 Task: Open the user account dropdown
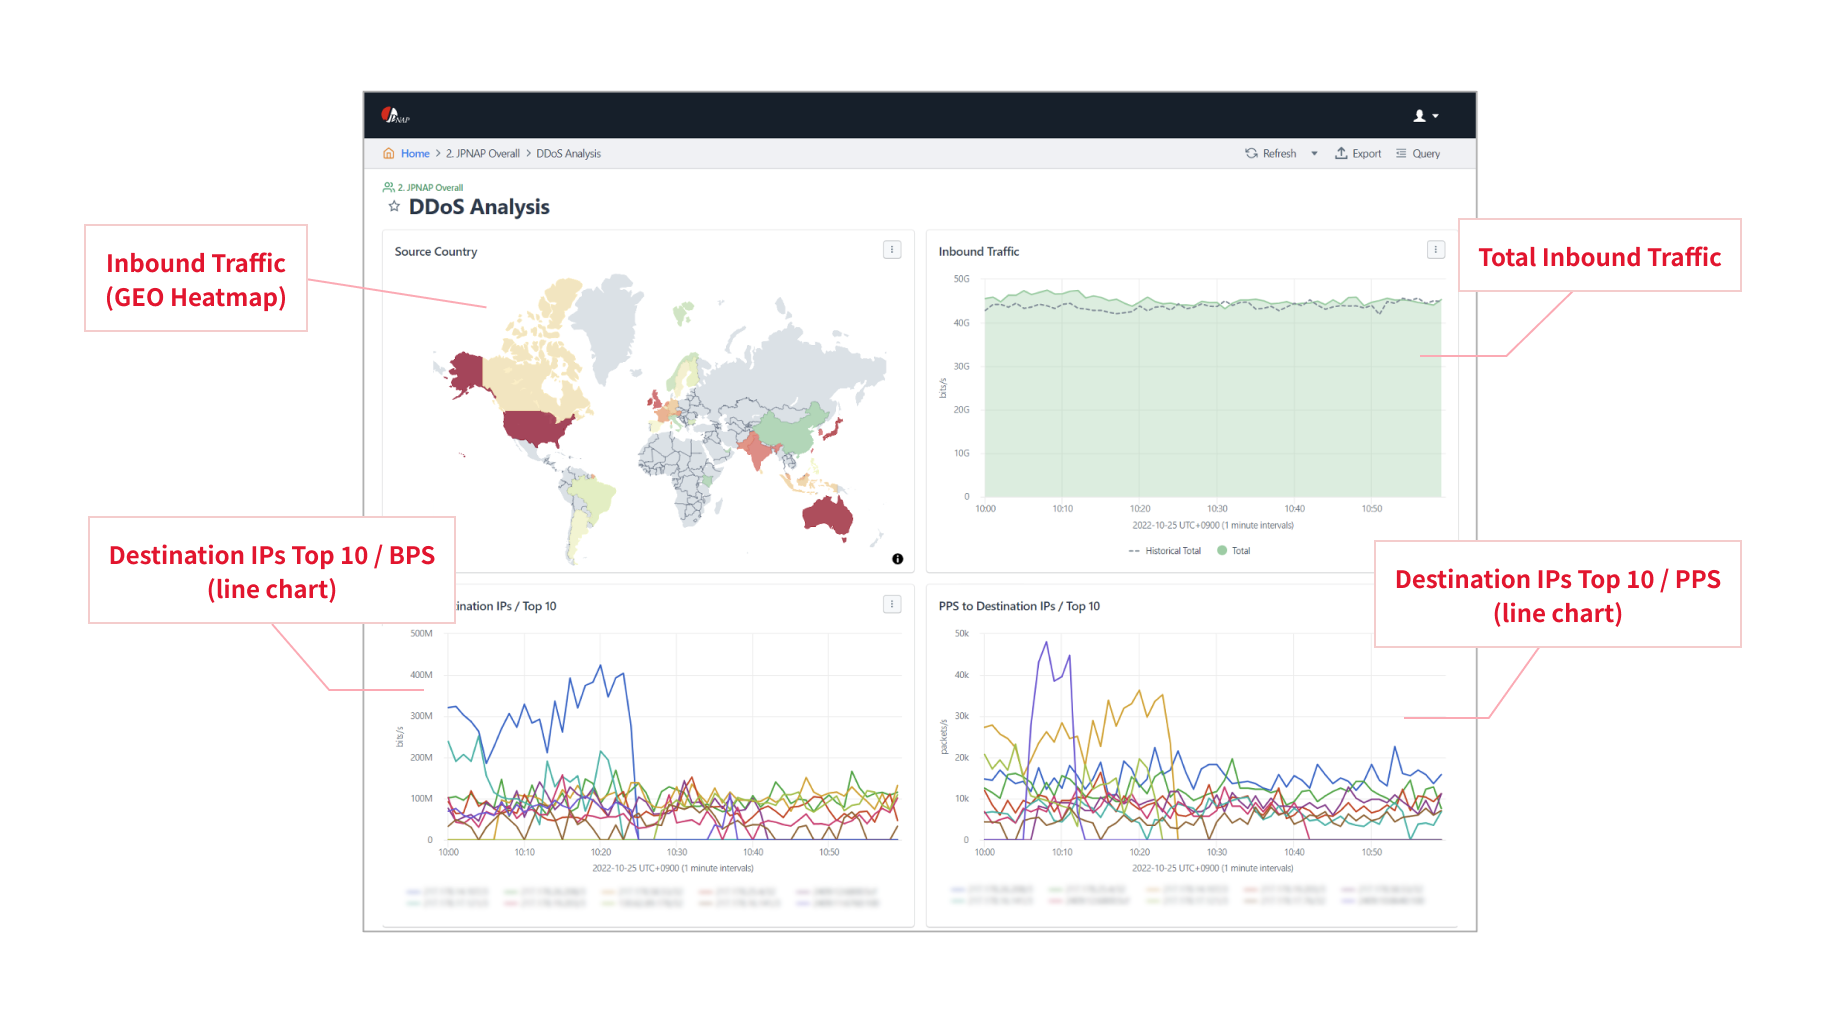(x=1425, y=116)
